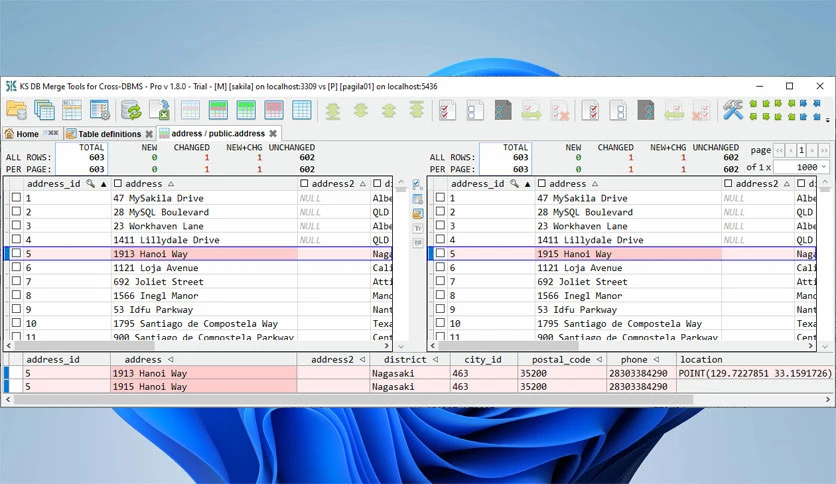
Task: Click sort triangle in left address_id header
Action: pyautogui.click(x=103, y=184)
